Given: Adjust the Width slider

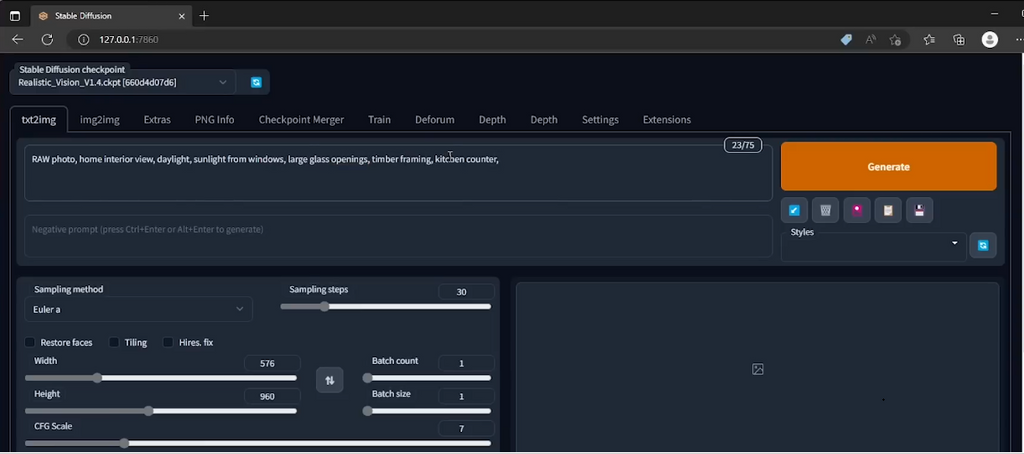Looking at the screenshot, I should click(x=161, y=378).
